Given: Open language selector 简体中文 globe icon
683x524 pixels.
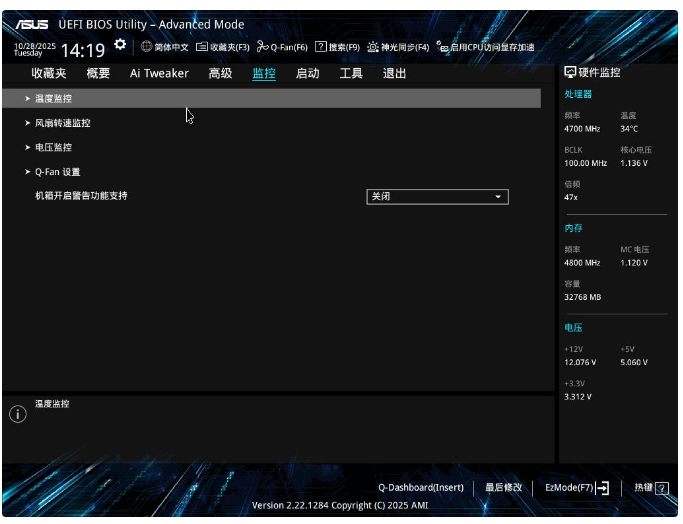Looking at the screenshot, I should [146, 47].
